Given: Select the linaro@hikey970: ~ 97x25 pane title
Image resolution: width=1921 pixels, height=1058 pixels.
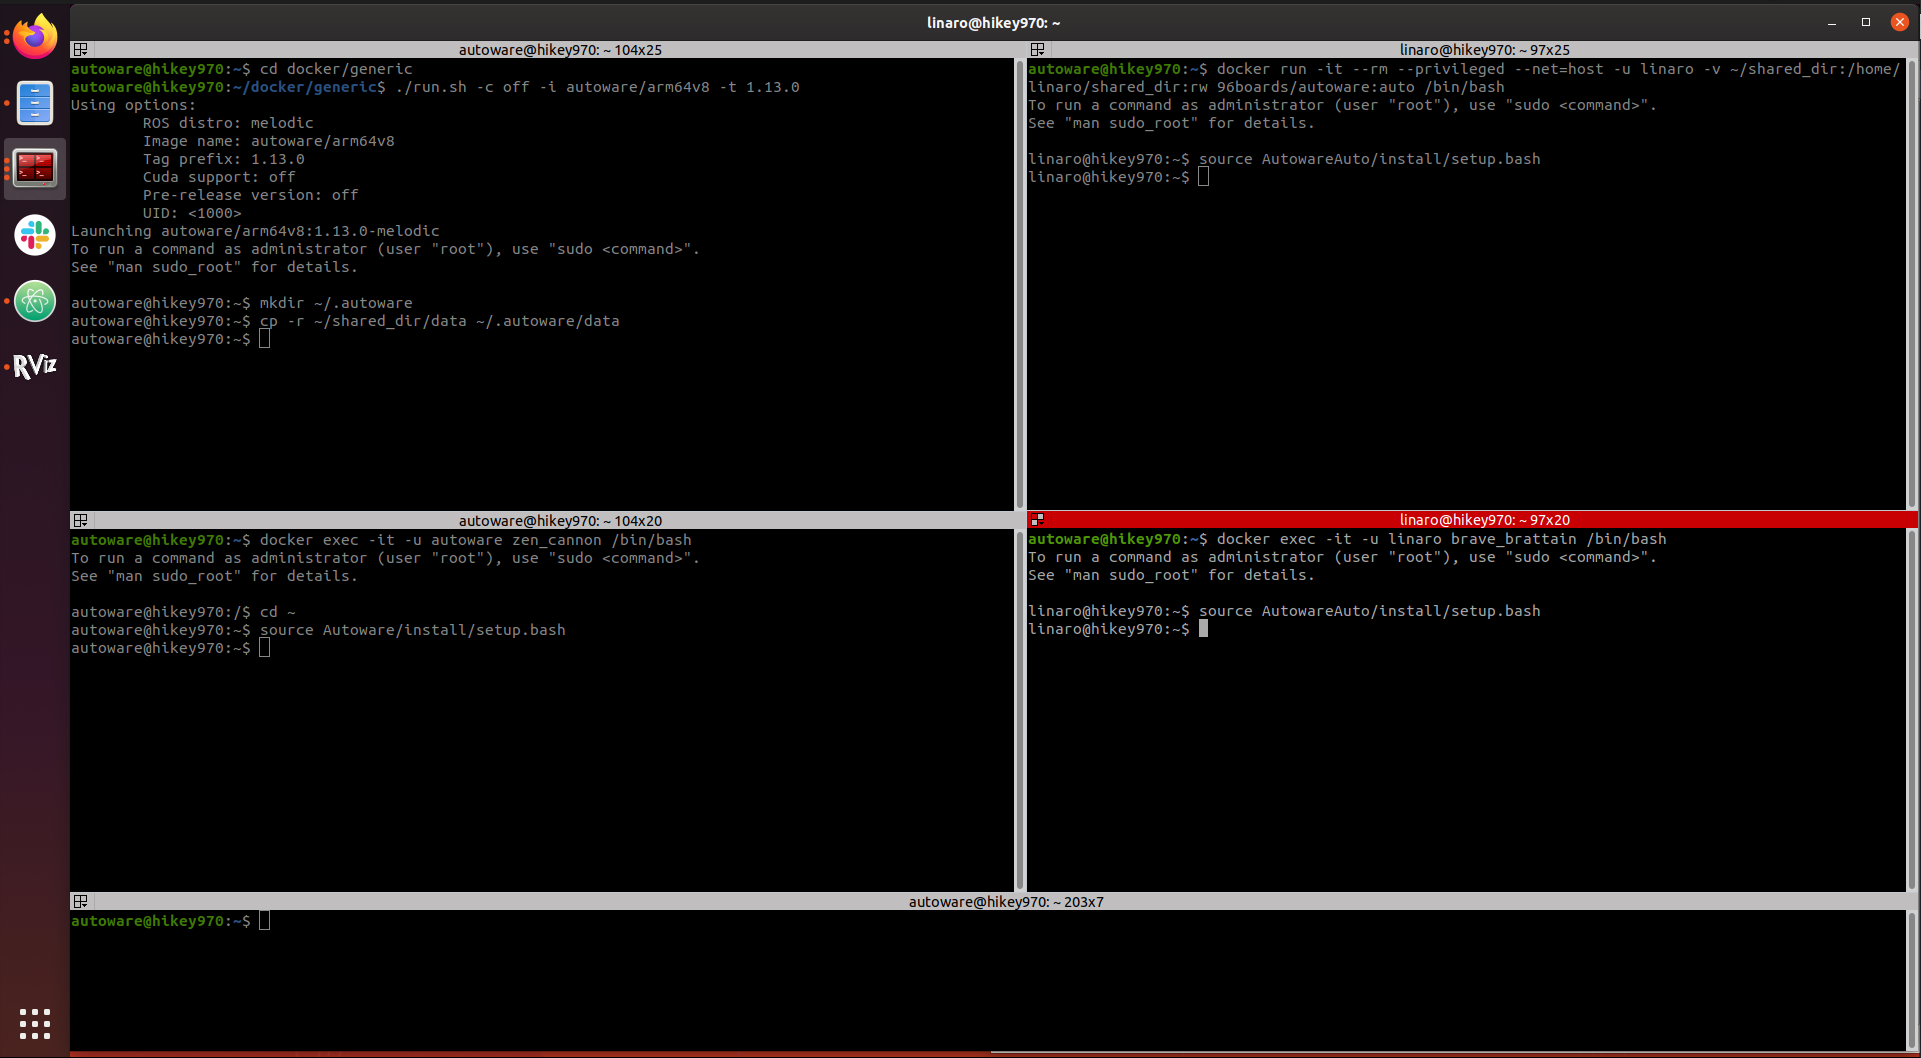Looking at the screenshot, I should click(1484, 50).
